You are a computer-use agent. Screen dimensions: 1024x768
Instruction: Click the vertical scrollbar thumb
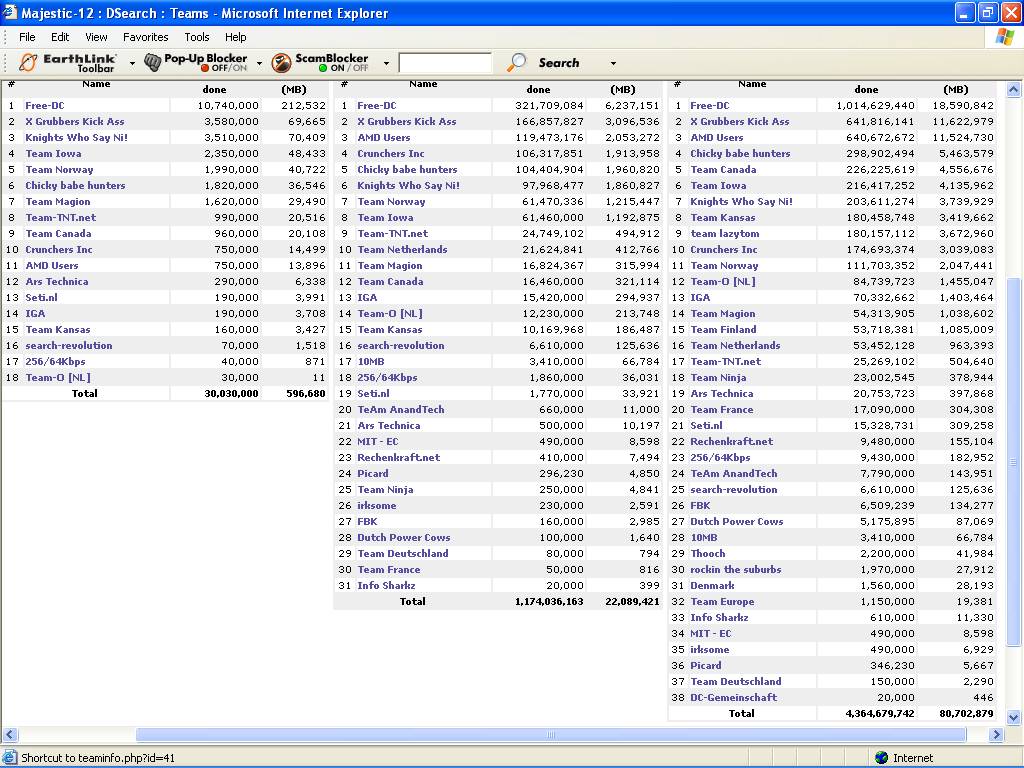[x=1014, y=460]
